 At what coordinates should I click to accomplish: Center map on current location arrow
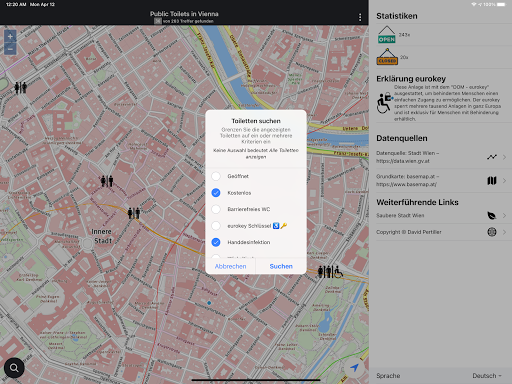coord(354,367)
